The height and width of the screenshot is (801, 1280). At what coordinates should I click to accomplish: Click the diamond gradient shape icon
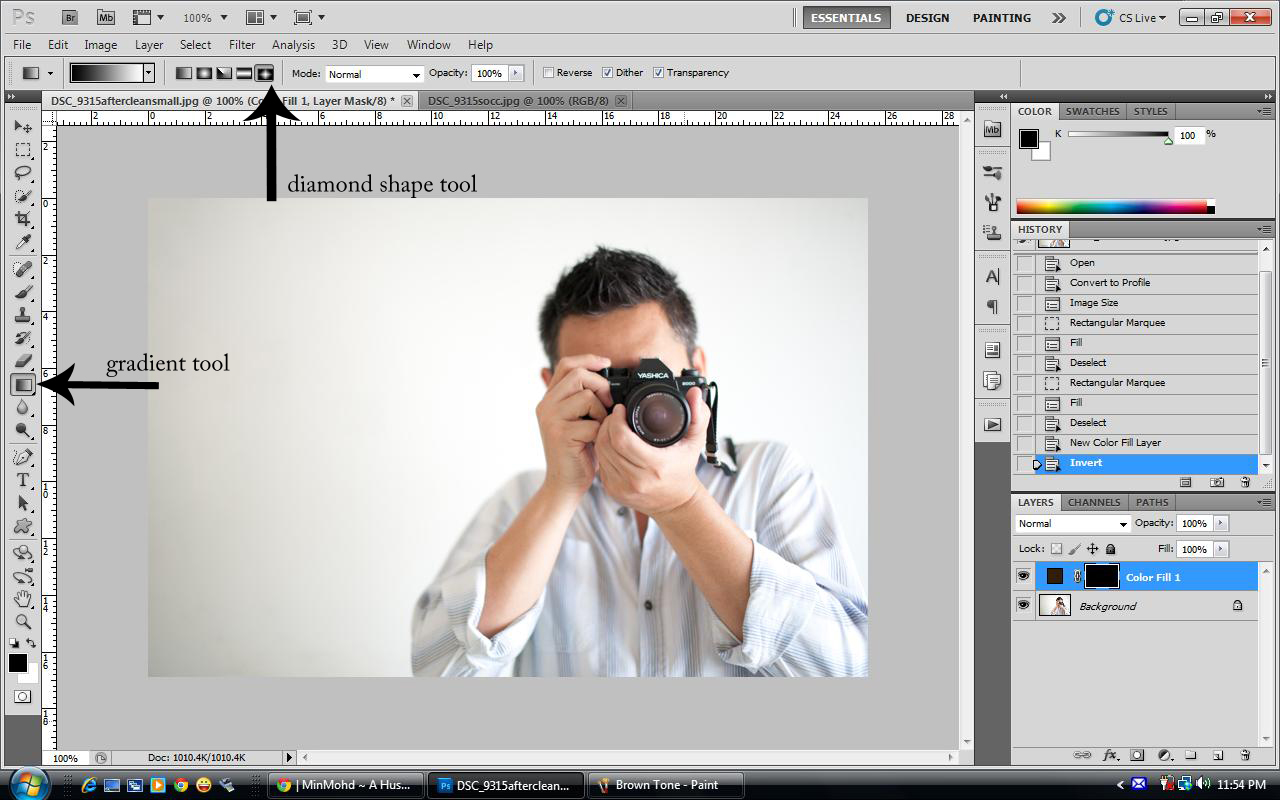pos(265,73)
